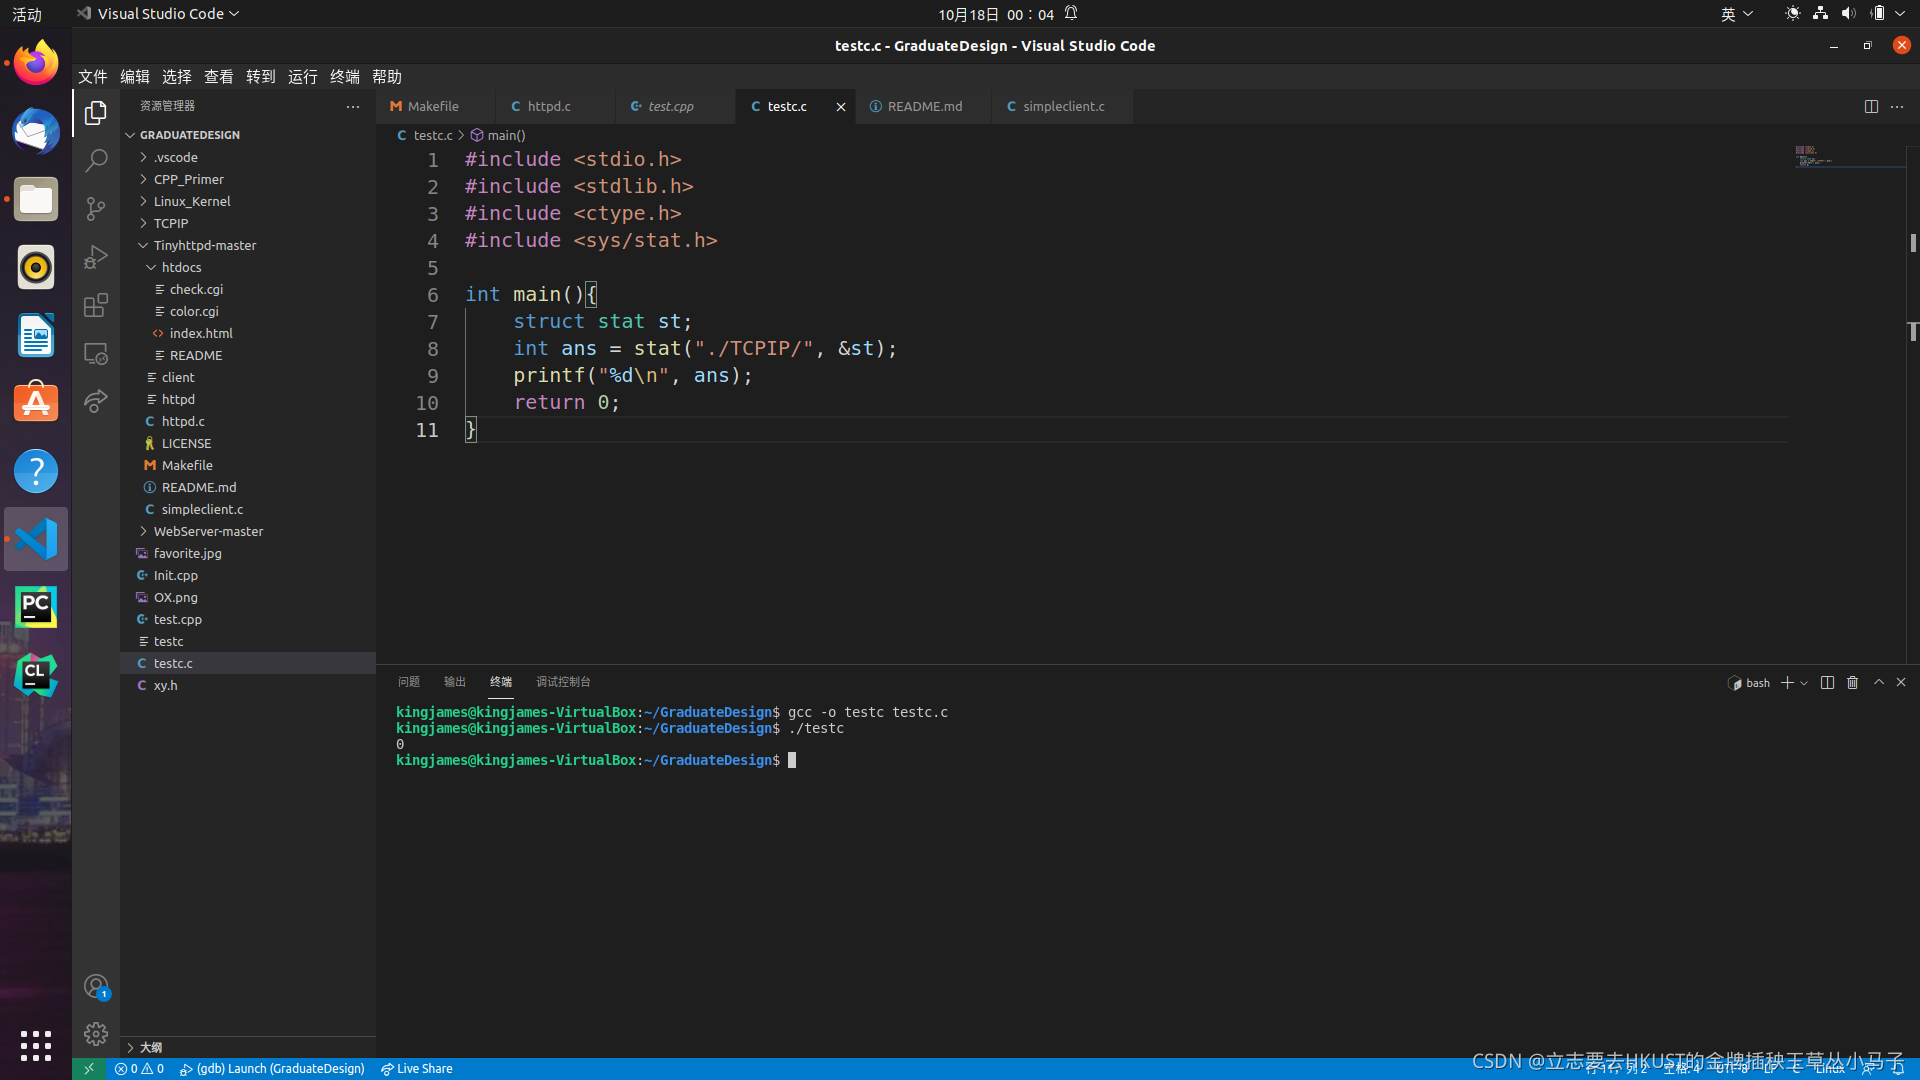Click the remote window status bar icon
This screenshot has height=1080, width=1920.
(88, 1069)
